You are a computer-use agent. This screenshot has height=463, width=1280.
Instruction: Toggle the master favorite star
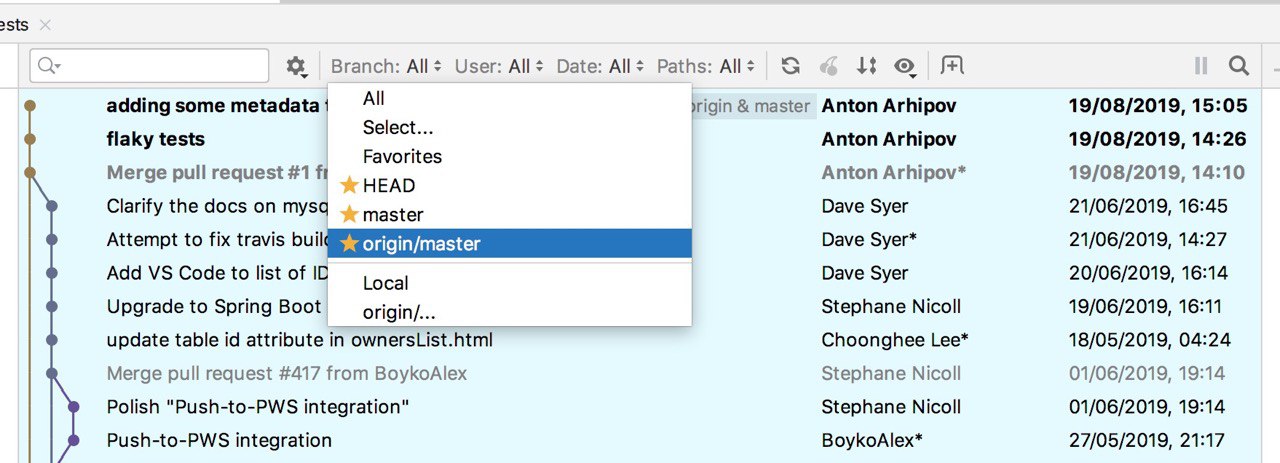349,215
